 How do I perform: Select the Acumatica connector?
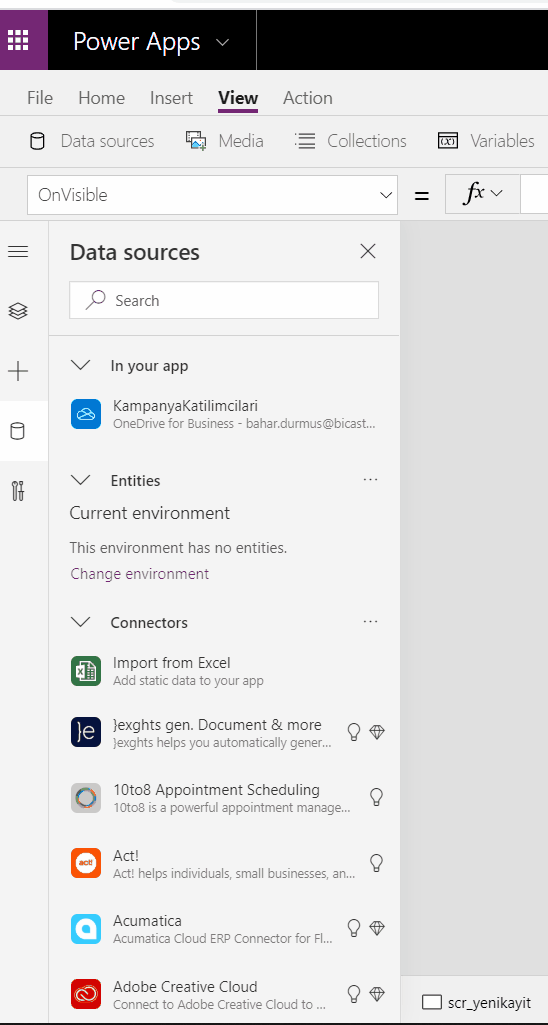[x=224, y=930]
